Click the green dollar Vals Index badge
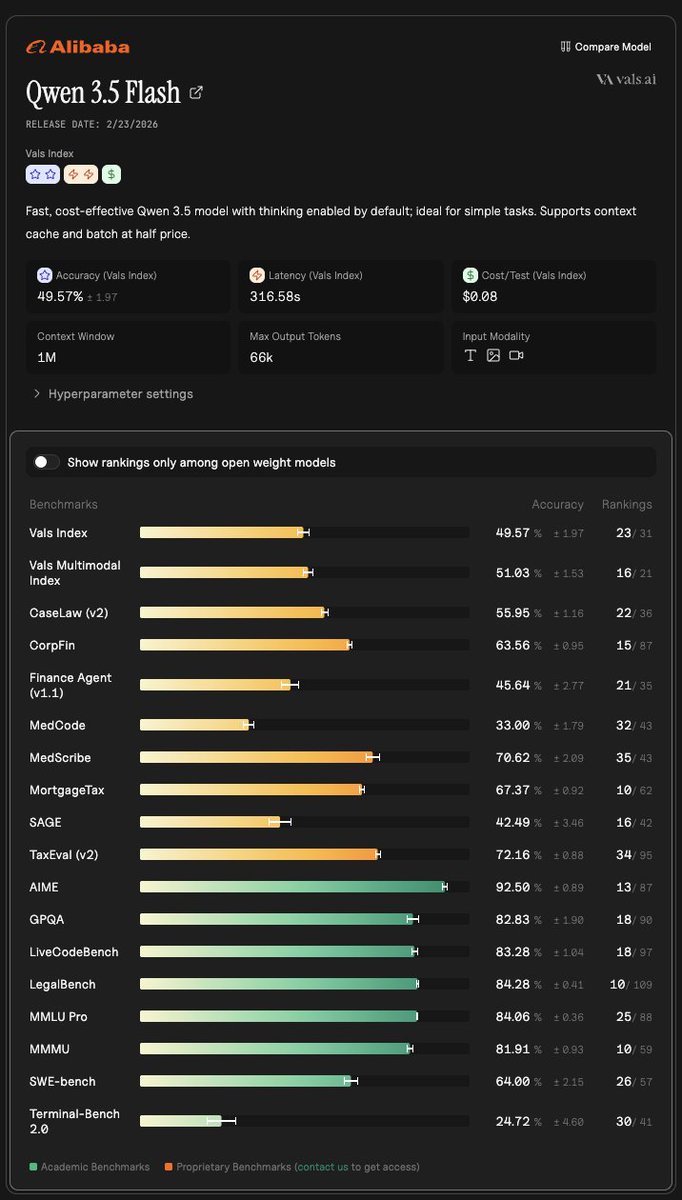This screenshot has height=1200, width=682. pos(111,174)
